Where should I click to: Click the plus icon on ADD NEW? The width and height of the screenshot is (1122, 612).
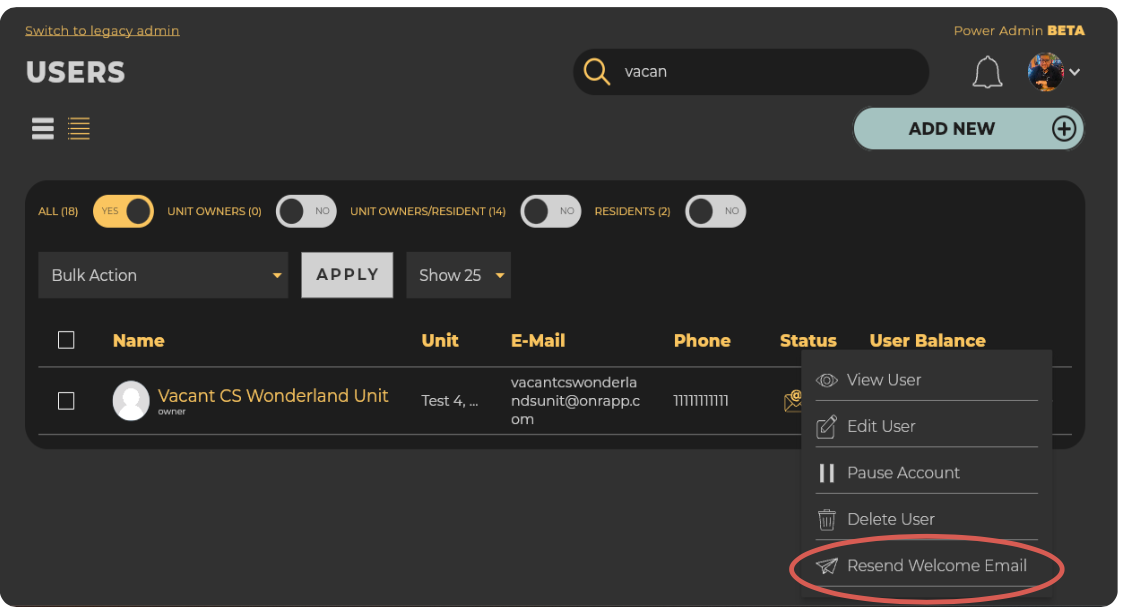(x=1064, y=128)
